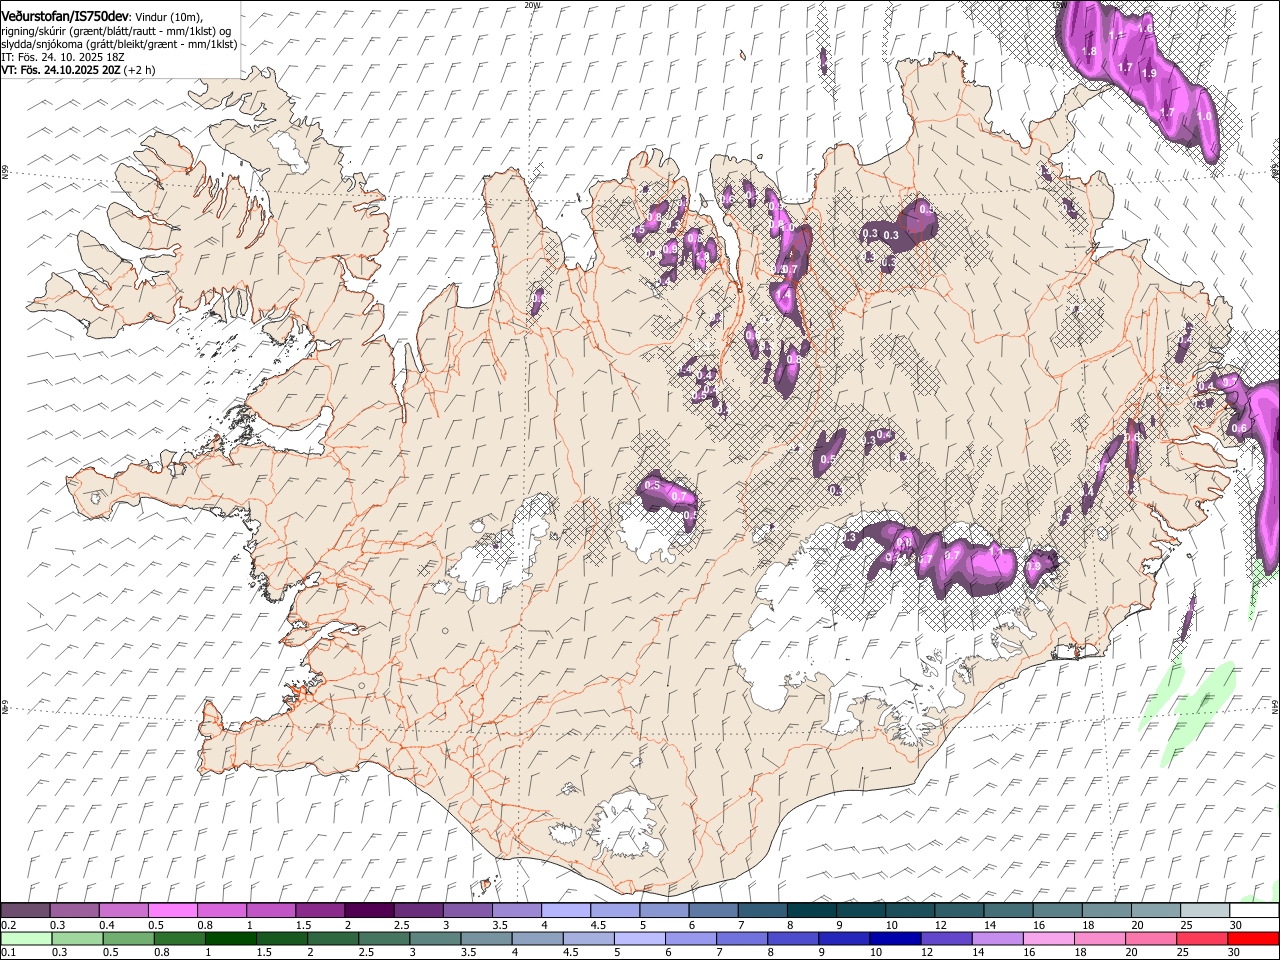This screenshot has width=1280, height=960.
Task: Pick the grey-green swatch between 3 and 3.5
Action: 435,938
